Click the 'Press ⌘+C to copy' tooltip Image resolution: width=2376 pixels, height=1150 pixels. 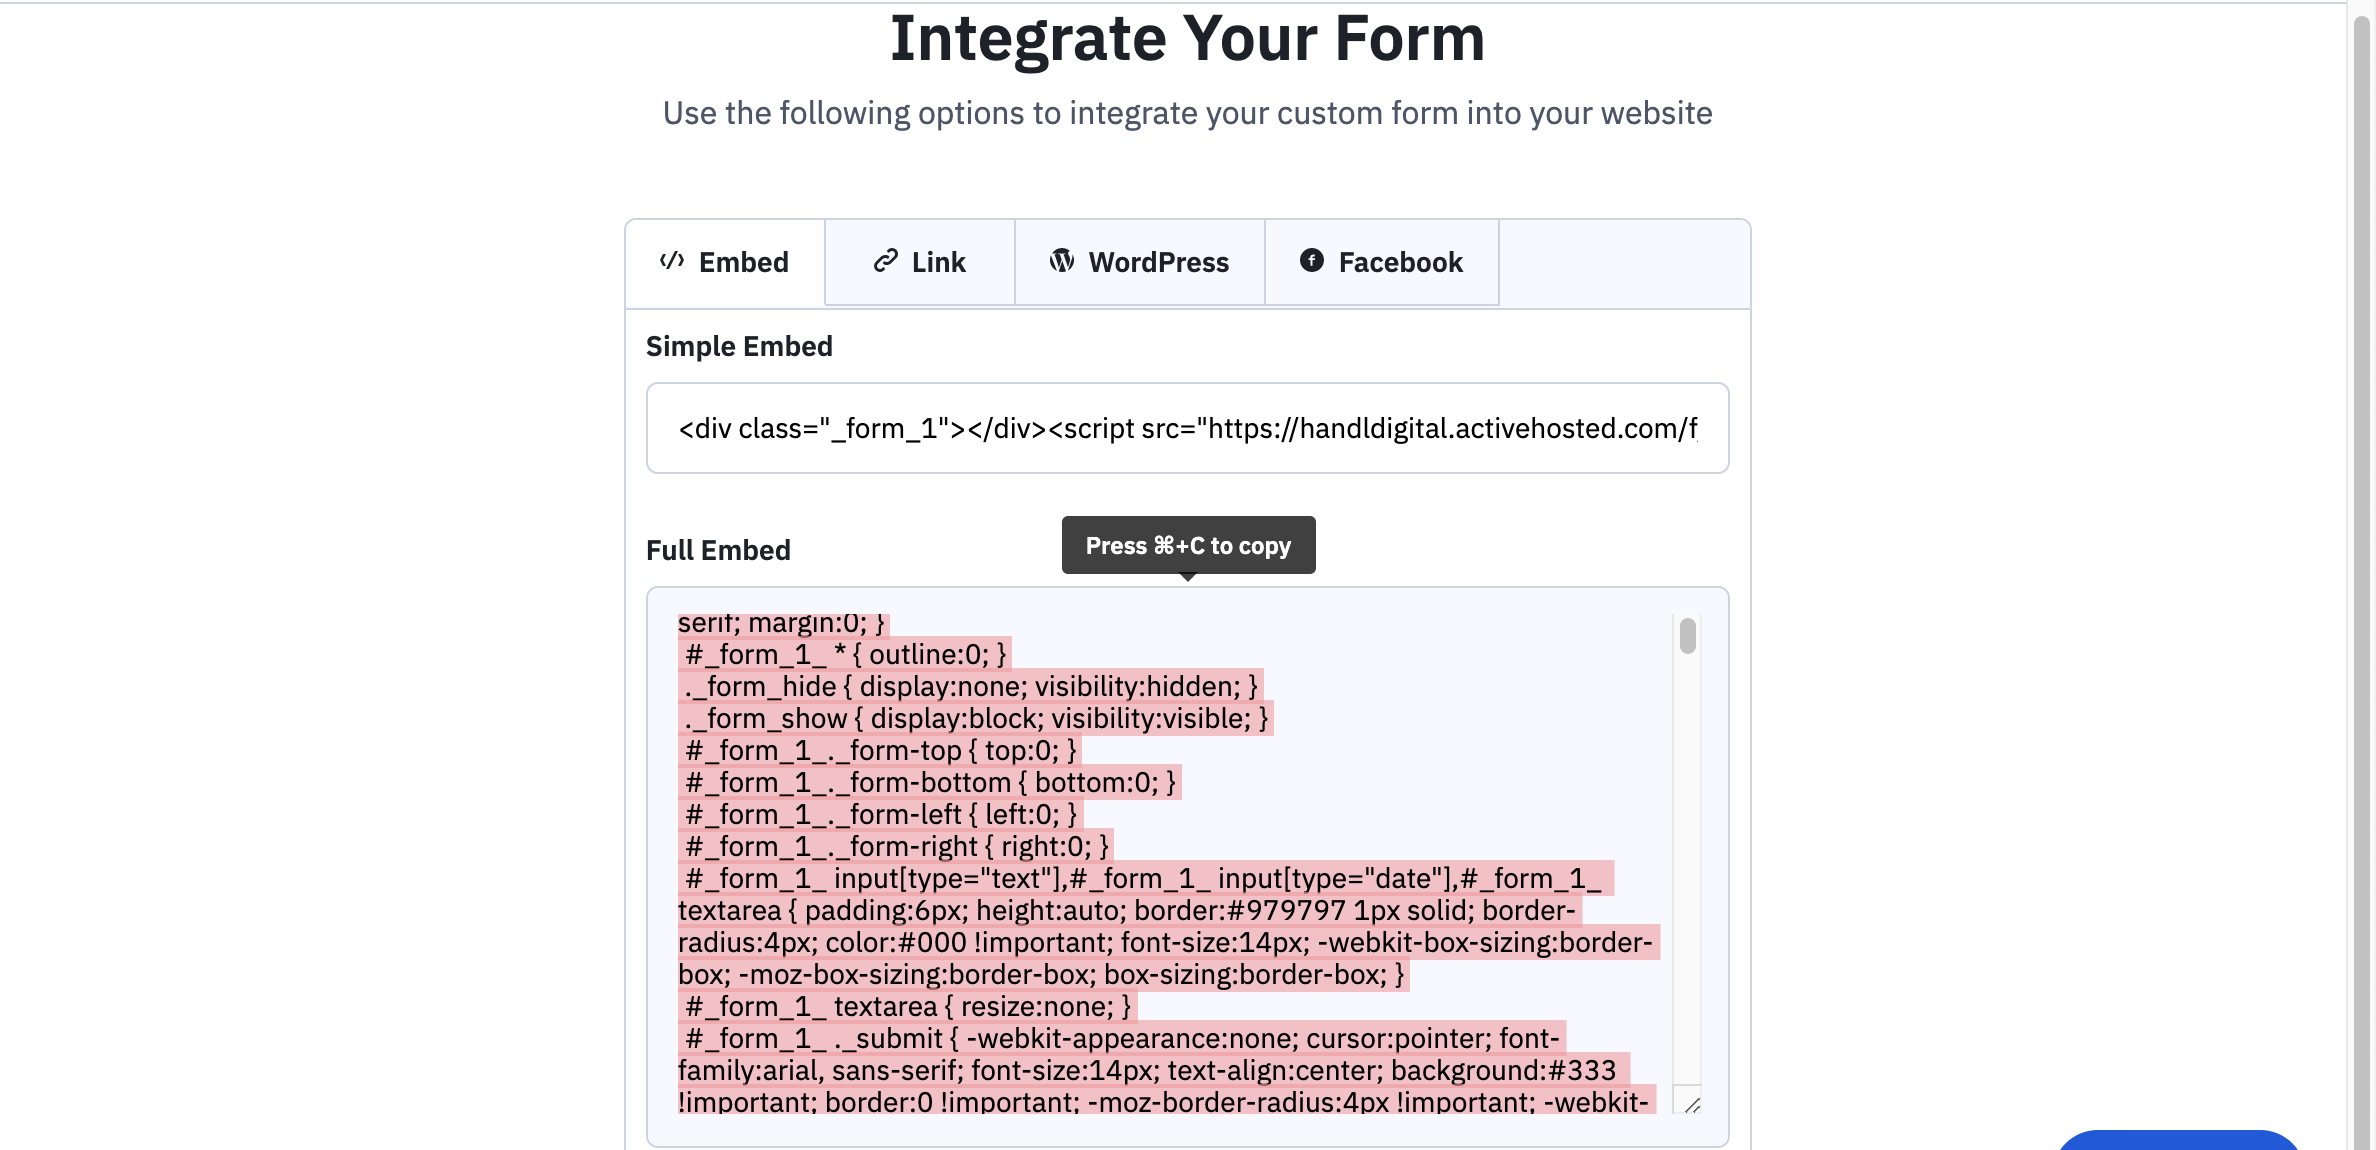(x=1188, y=546)
